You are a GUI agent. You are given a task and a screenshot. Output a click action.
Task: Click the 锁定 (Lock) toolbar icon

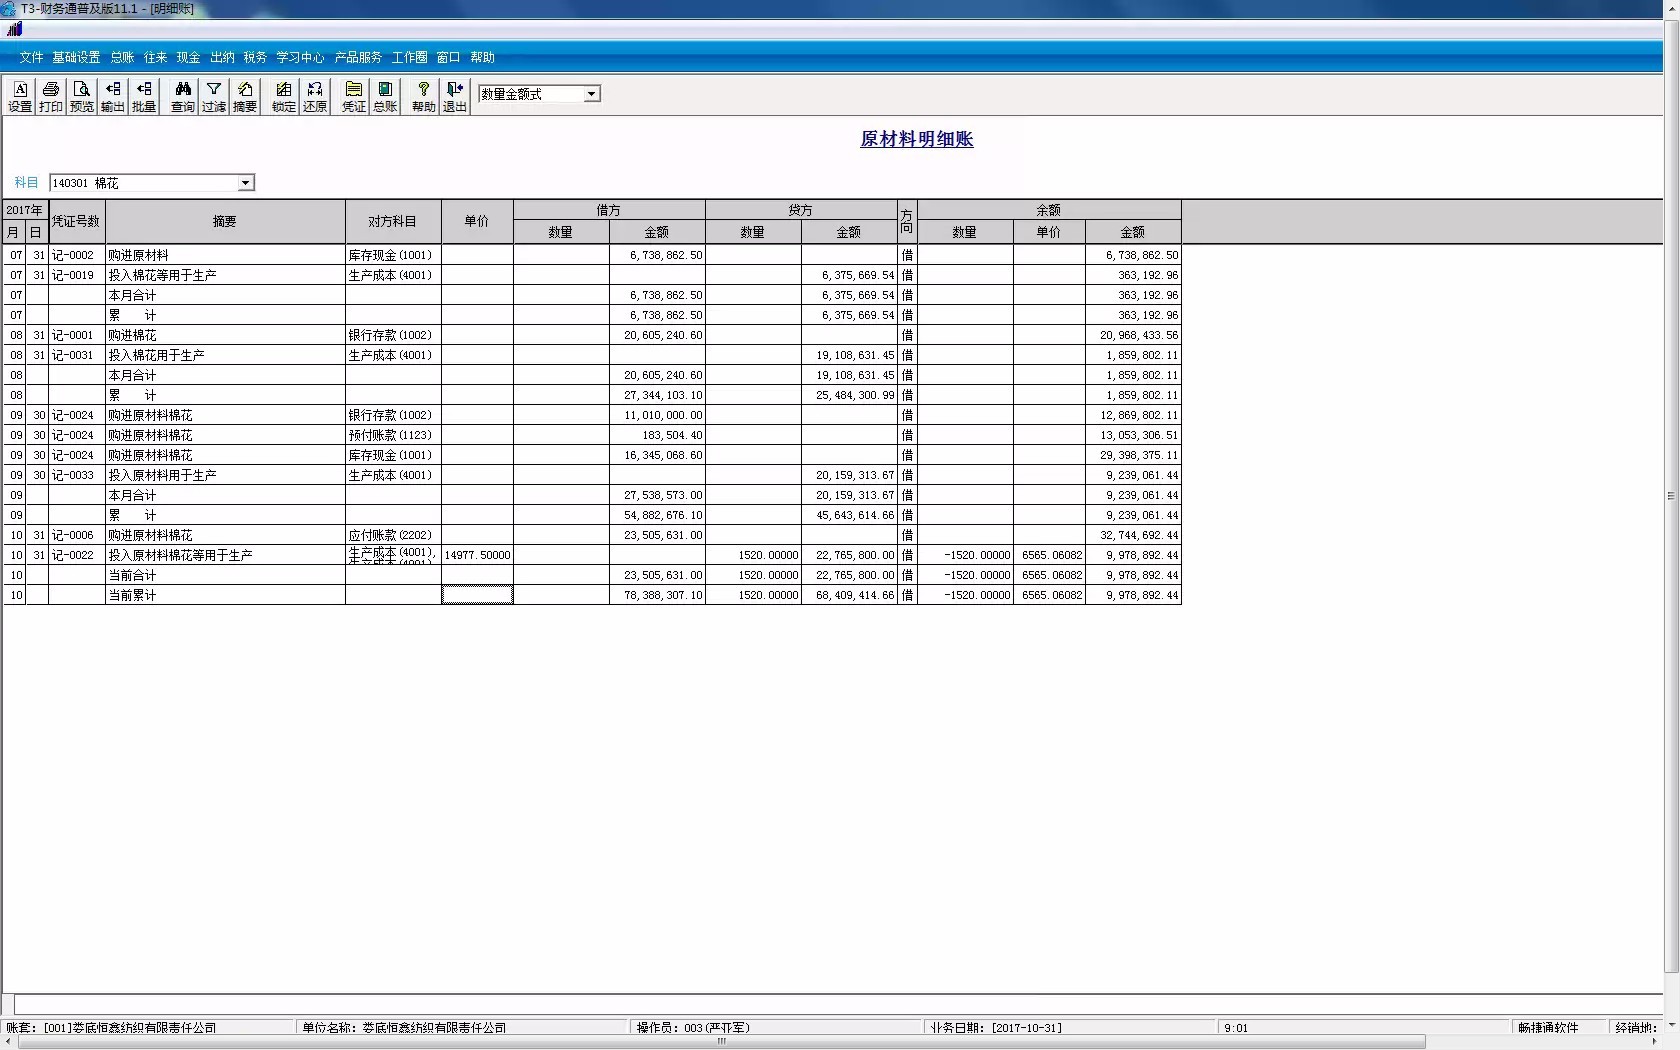pyautogui.click(x=284, y=97)
